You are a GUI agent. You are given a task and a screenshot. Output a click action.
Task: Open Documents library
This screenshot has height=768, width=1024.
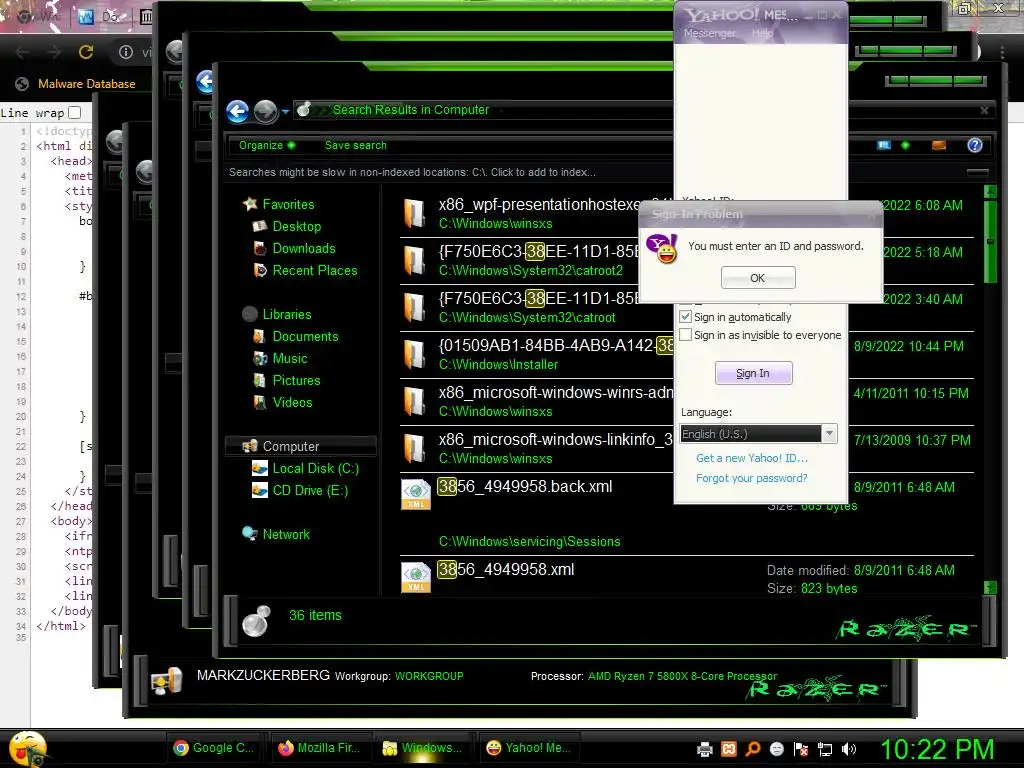pyautogui.click(x=305, y=336)
